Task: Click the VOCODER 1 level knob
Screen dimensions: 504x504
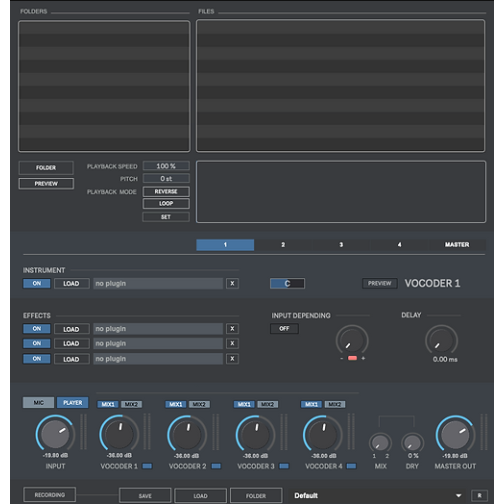Action: [x=119, y=434]
